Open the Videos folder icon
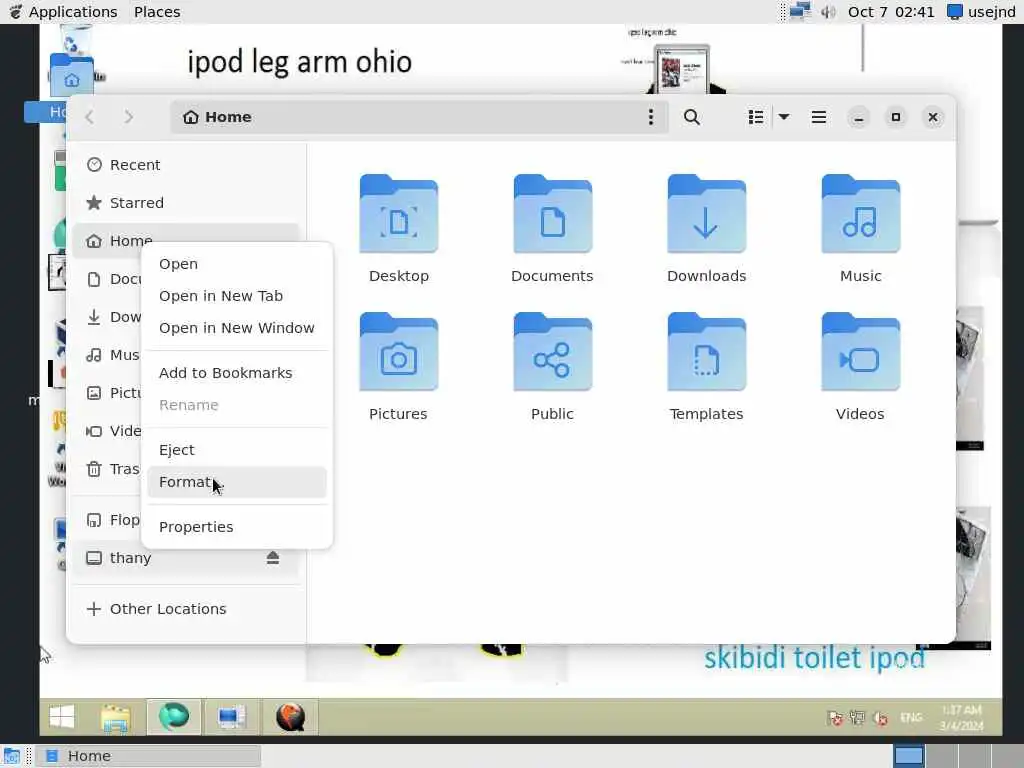The image size is (1024, 768). click(860, 352)
